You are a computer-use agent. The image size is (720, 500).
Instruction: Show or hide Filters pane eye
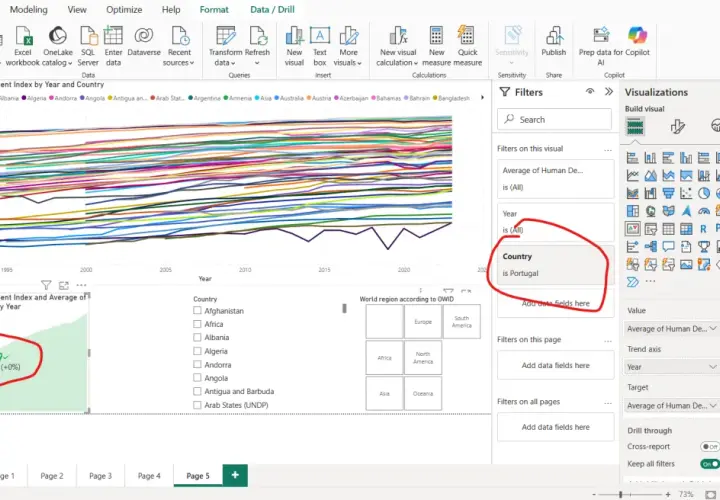pyautogui.click(x=590, y=92)
